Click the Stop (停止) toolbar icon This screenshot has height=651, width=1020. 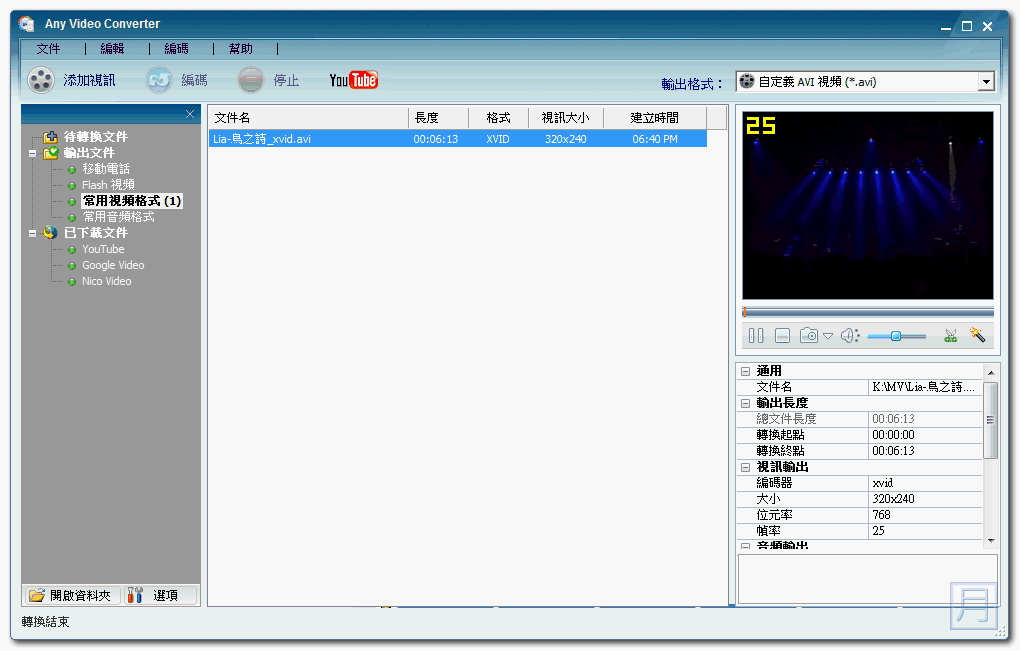251,79
